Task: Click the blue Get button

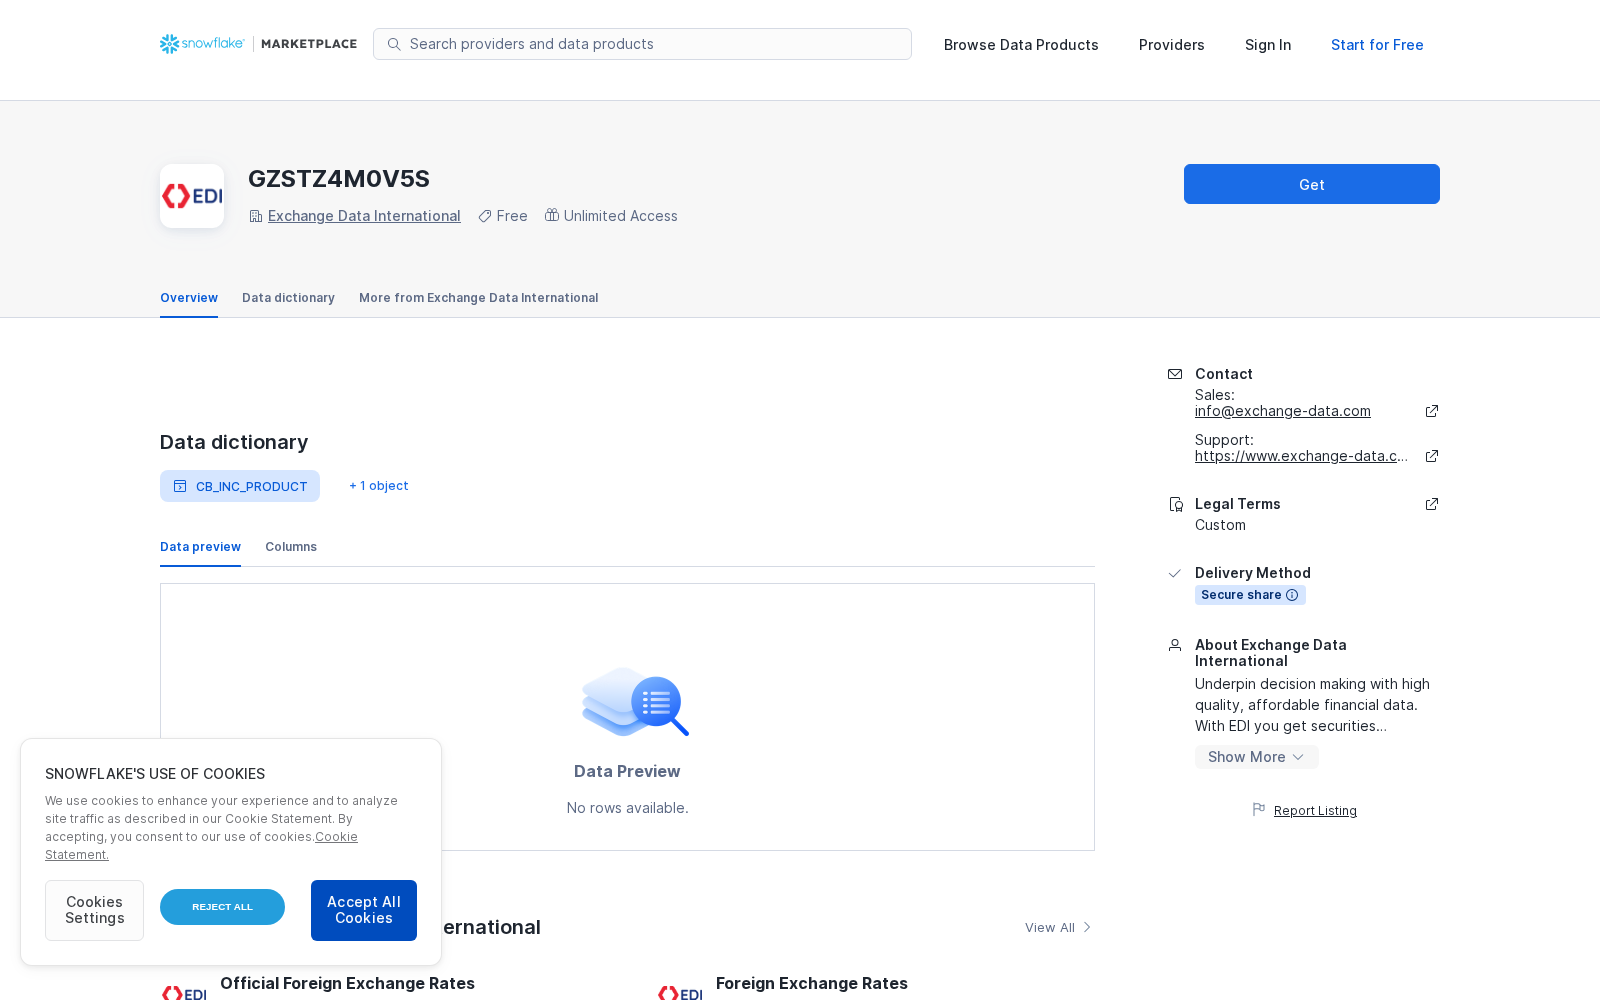Action: pos(1312,184)
